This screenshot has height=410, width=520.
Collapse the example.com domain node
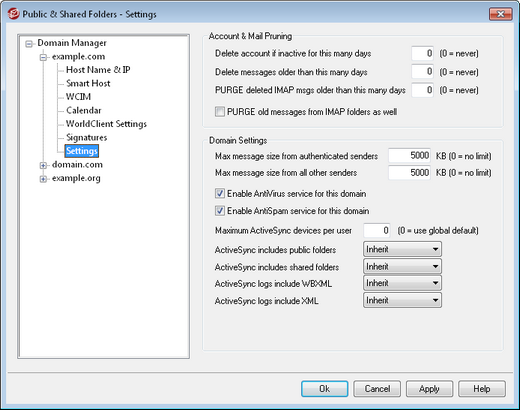(43, 57)
